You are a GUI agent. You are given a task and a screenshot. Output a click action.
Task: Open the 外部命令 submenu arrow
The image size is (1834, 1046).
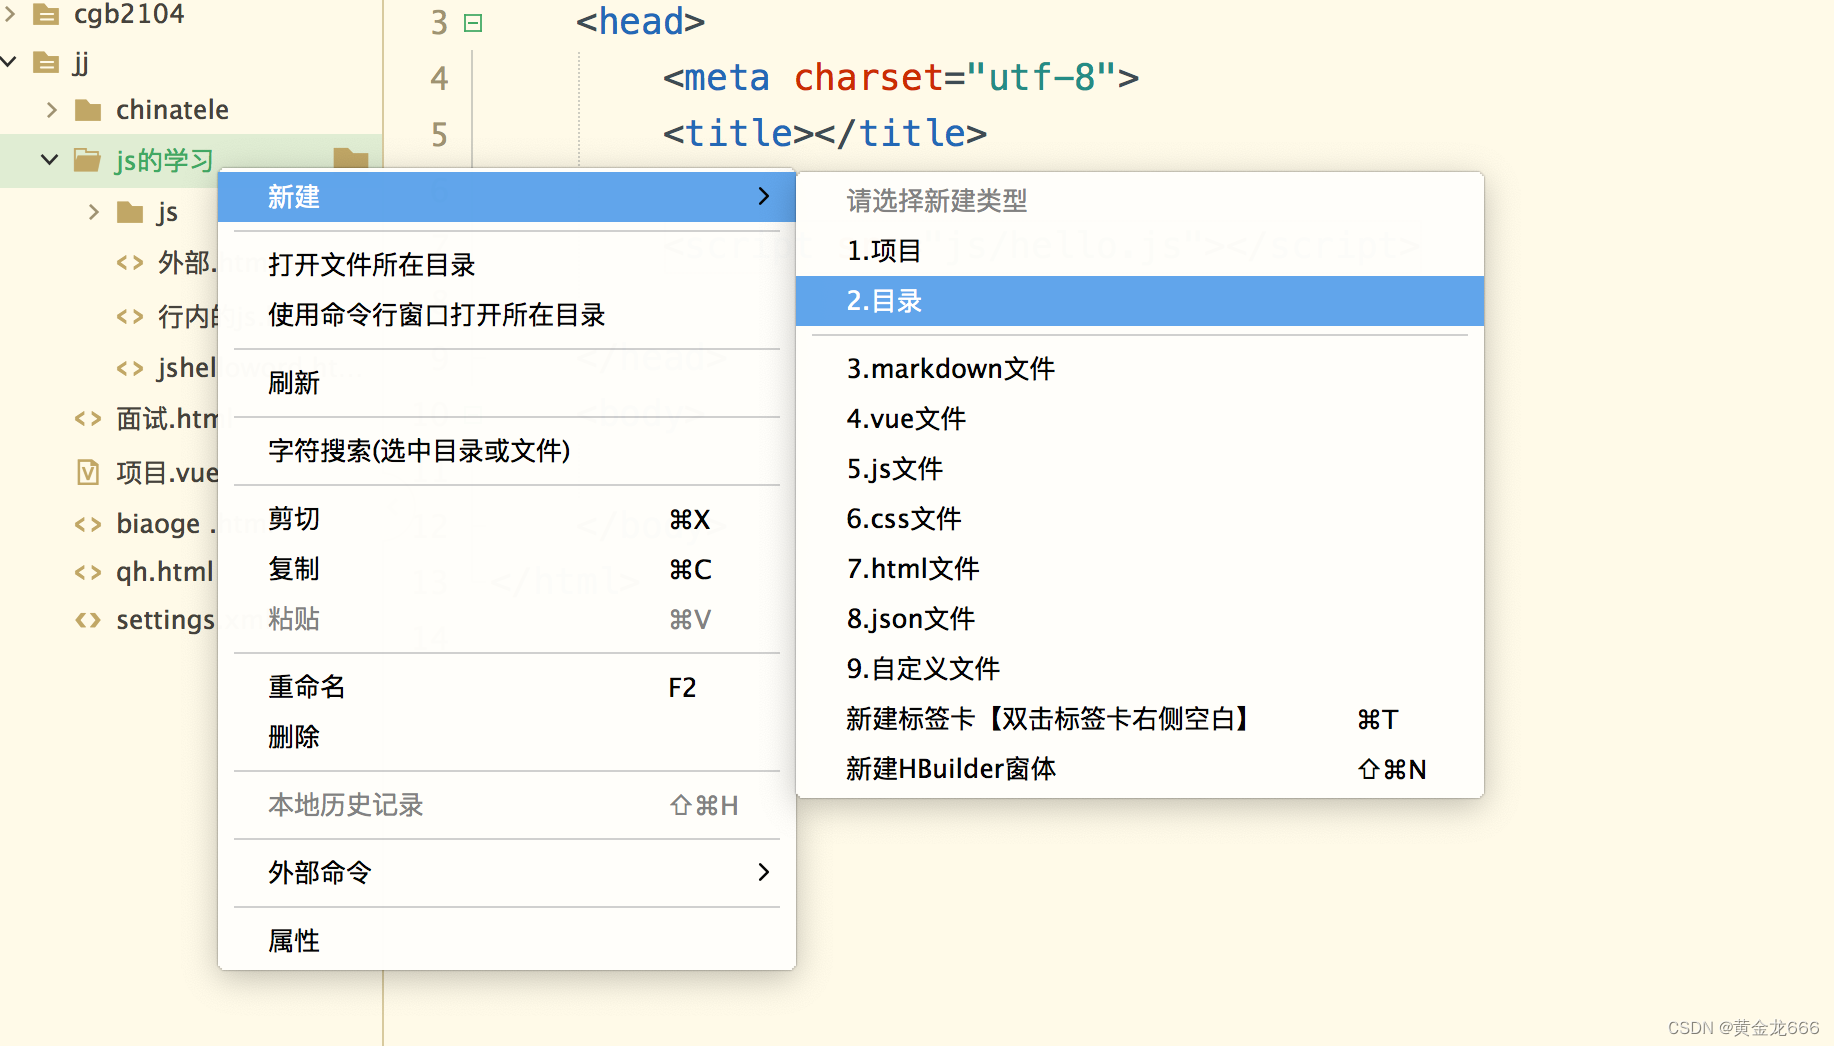coord(764,872)
